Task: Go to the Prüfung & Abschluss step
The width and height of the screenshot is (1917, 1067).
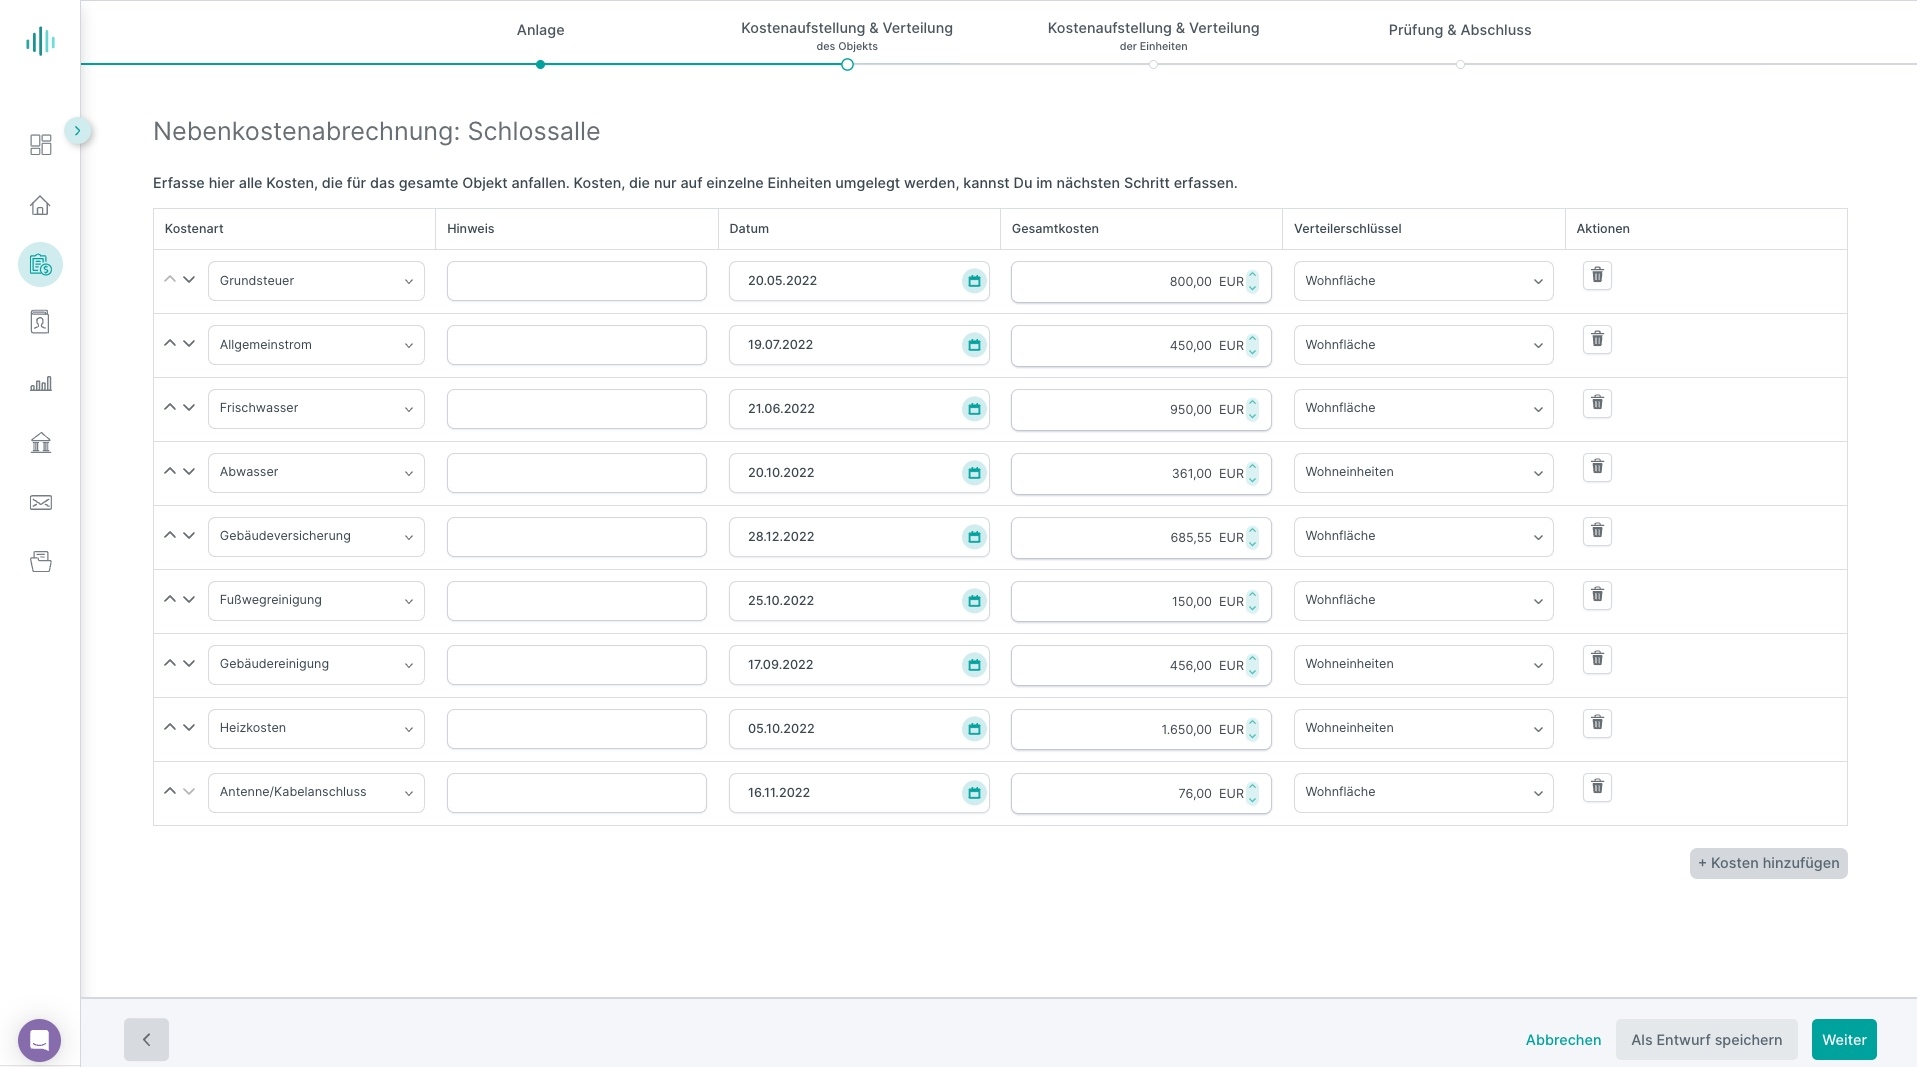Action: 1460,30
